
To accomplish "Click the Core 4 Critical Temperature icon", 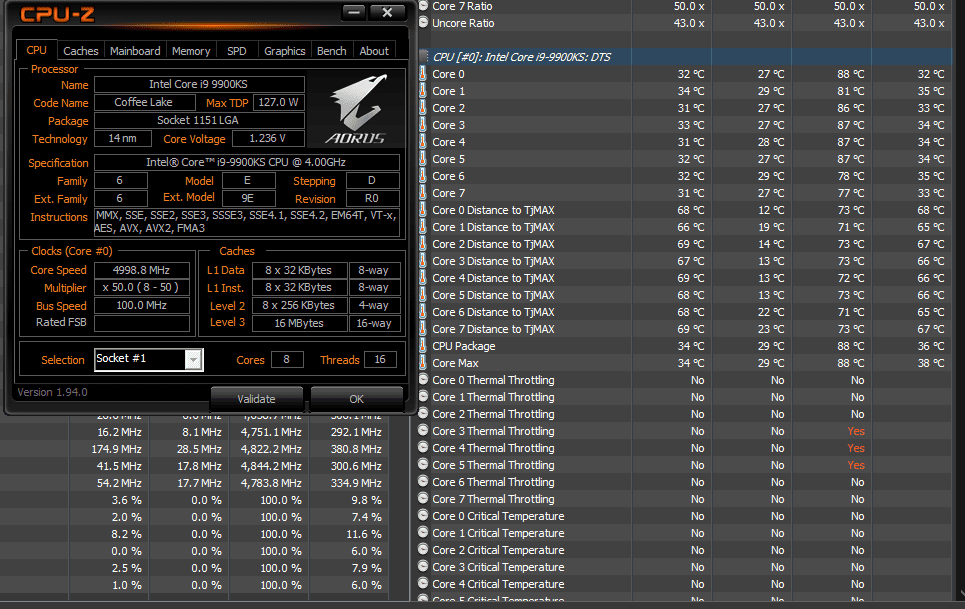I will tap(423, 584).
